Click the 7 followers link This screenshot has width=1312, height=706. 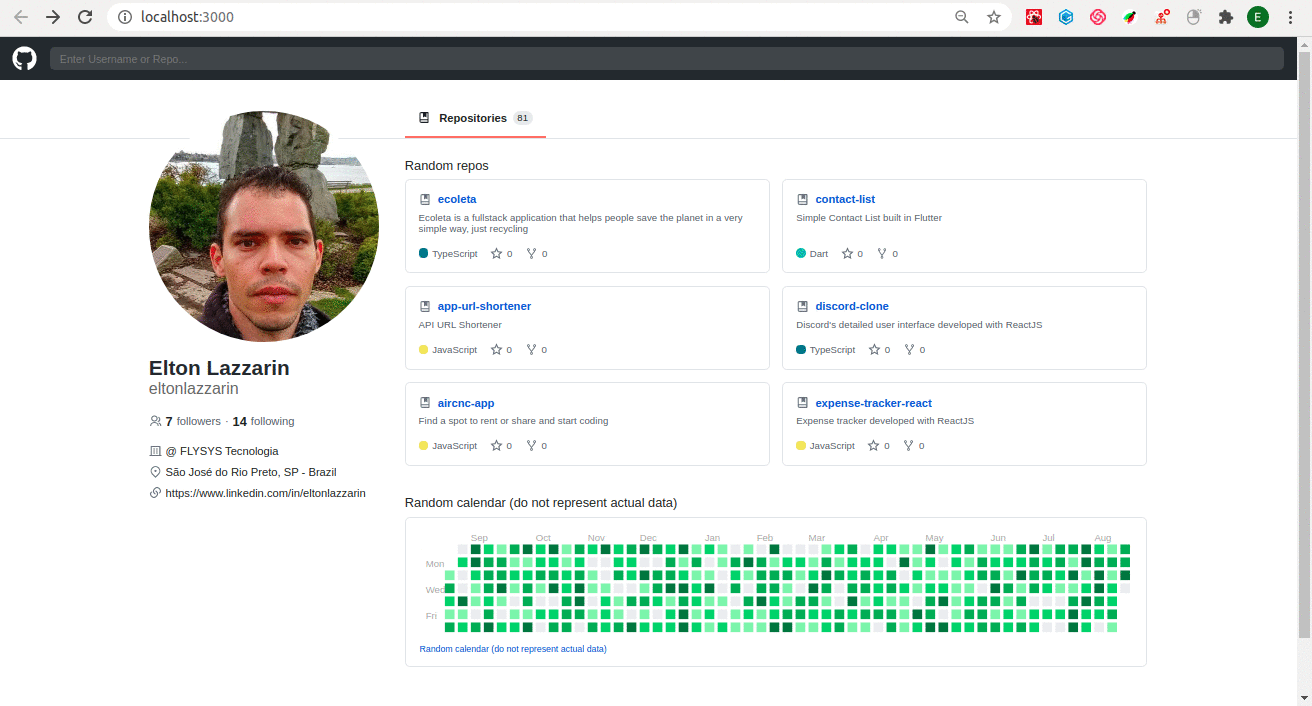click(x=192, y=422)
